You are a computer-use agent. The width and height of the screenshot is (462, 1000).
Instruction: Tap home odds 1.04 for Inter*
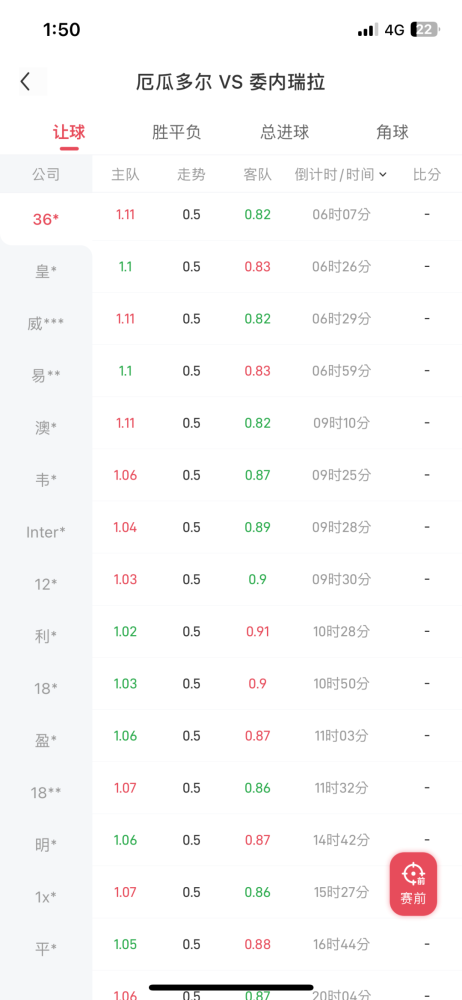125,527
